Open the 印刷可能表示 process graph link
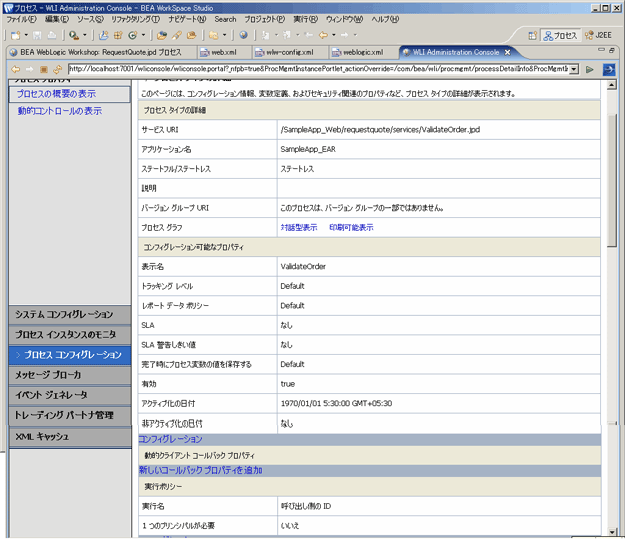 click(x=351, y=228)
